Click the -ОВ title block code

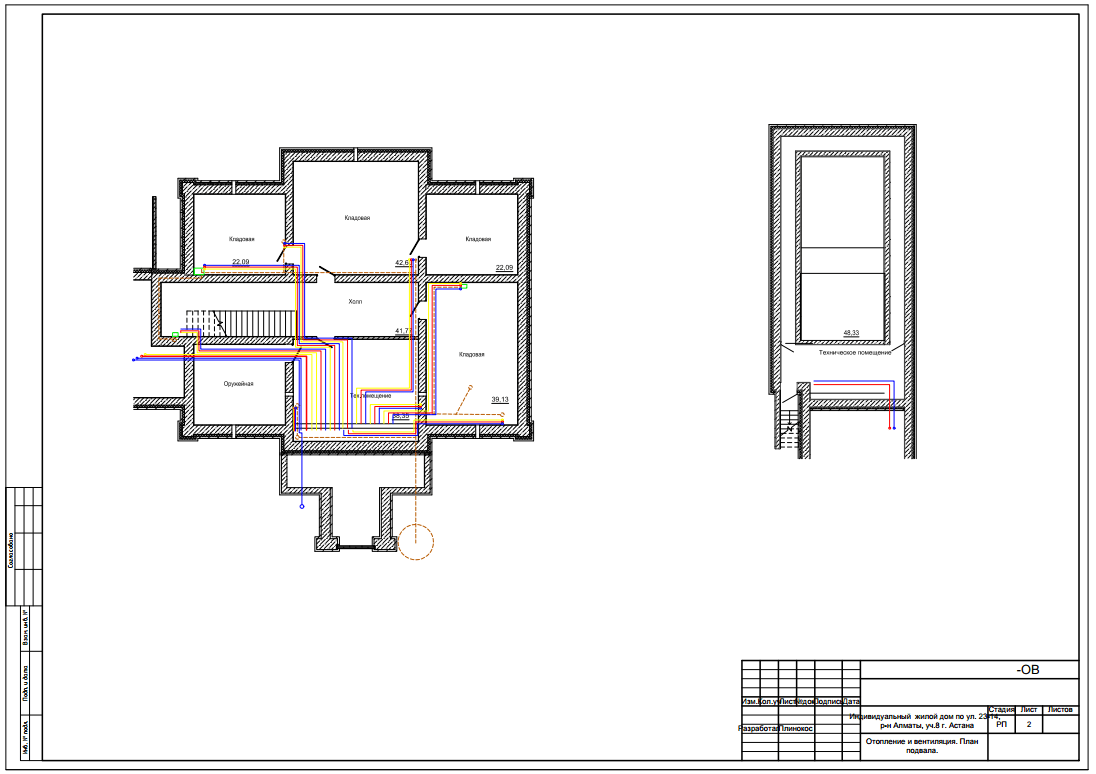(x=1027, y=670)
